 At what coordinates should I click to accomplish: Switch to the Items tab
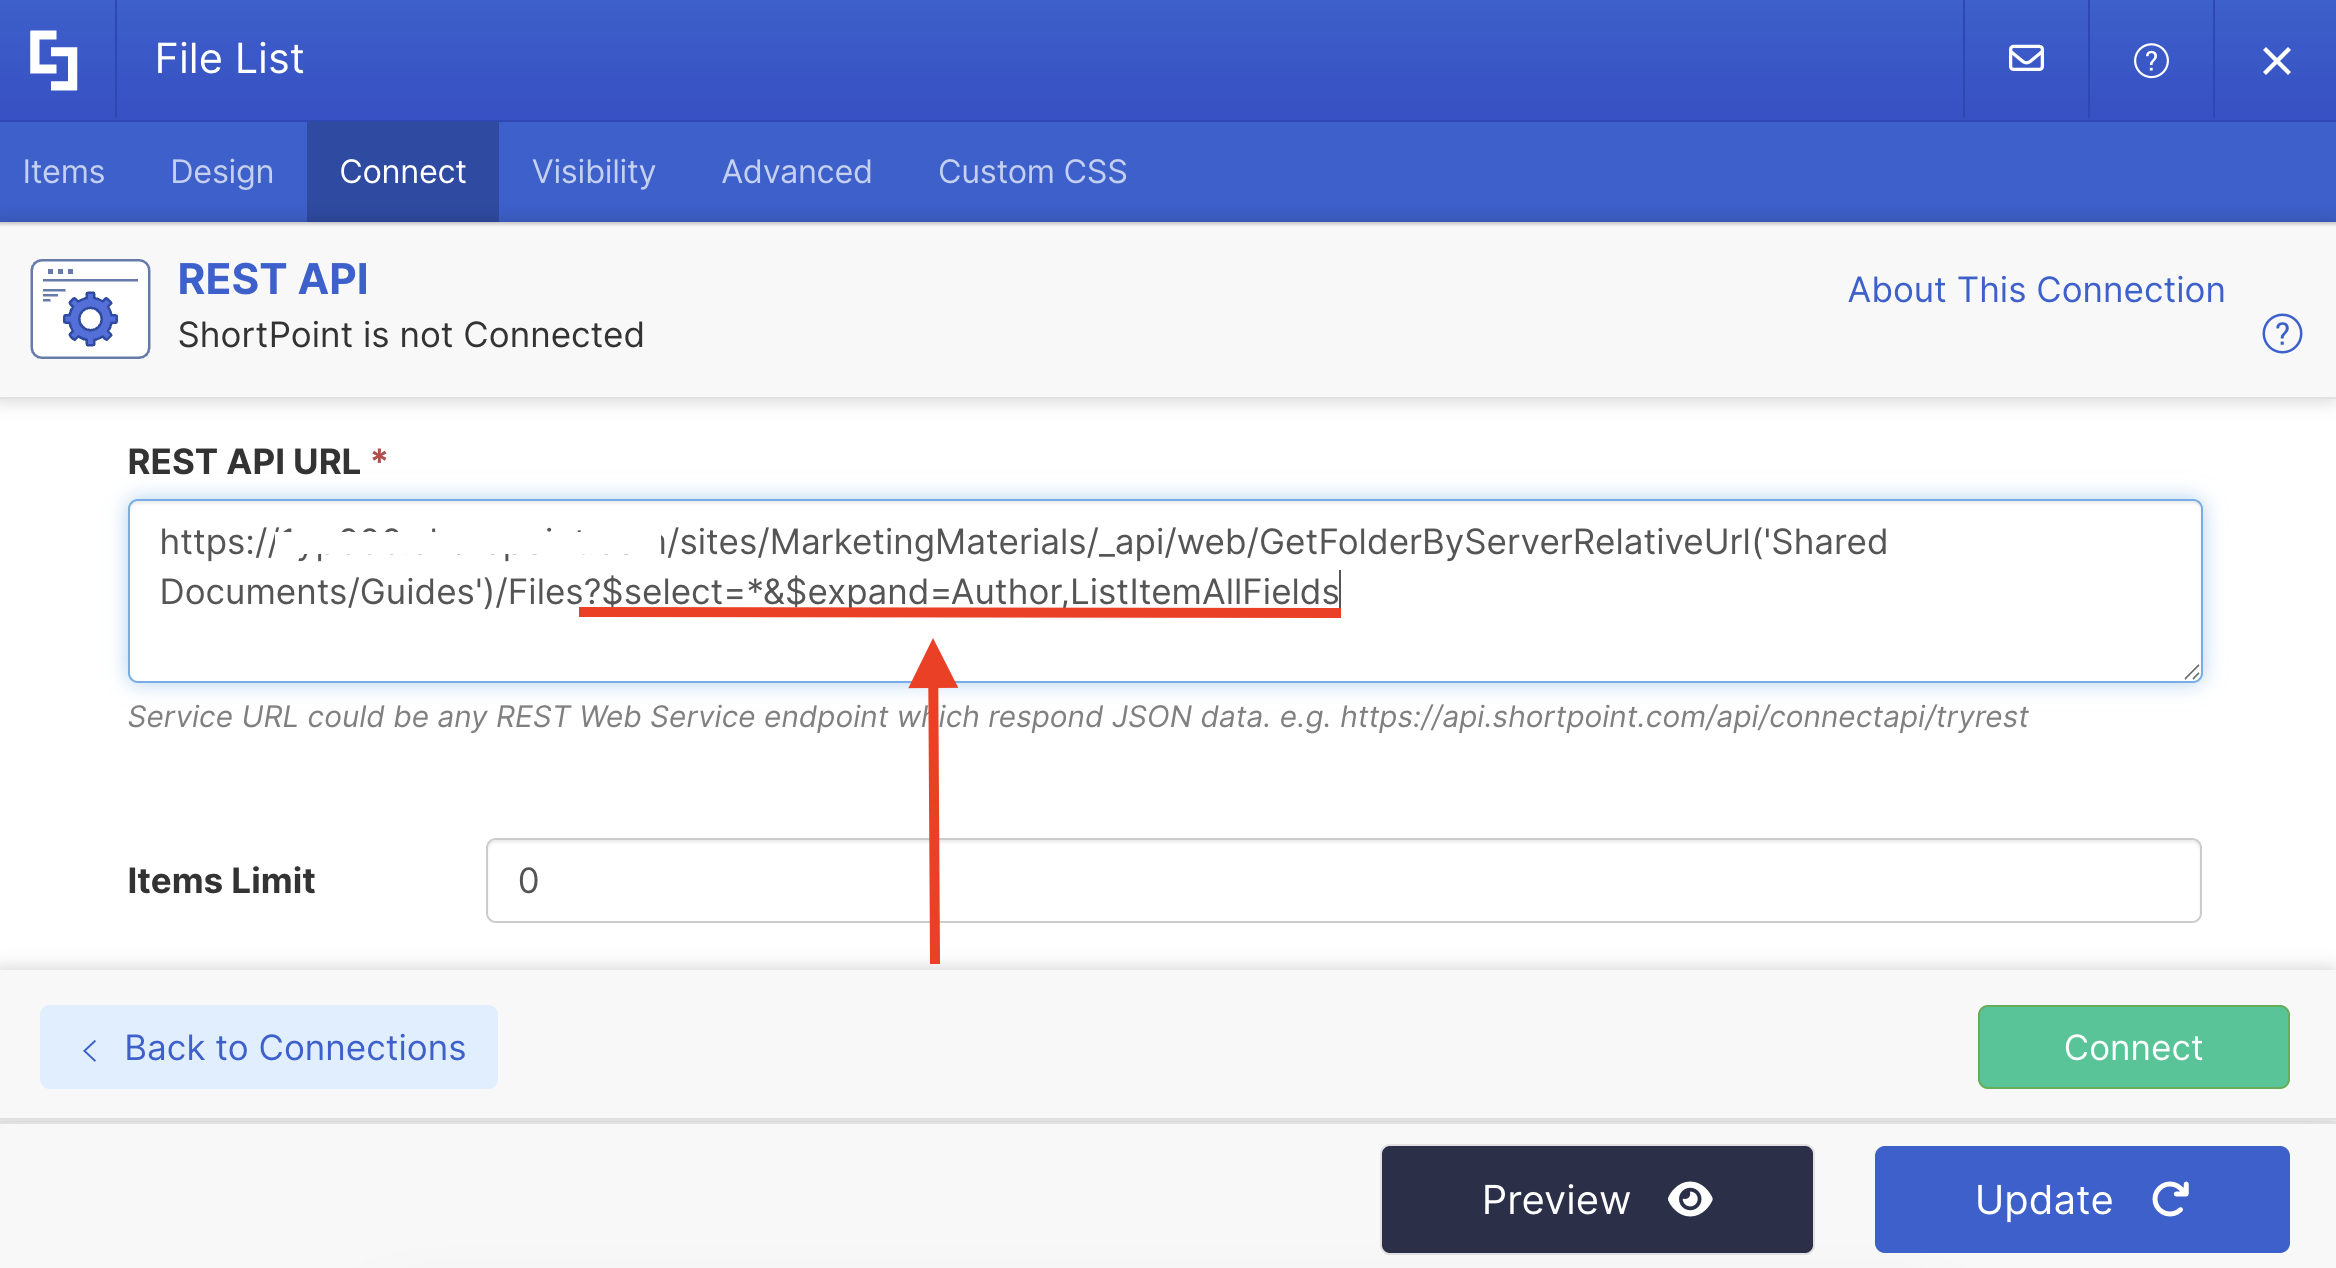point(63,172)
